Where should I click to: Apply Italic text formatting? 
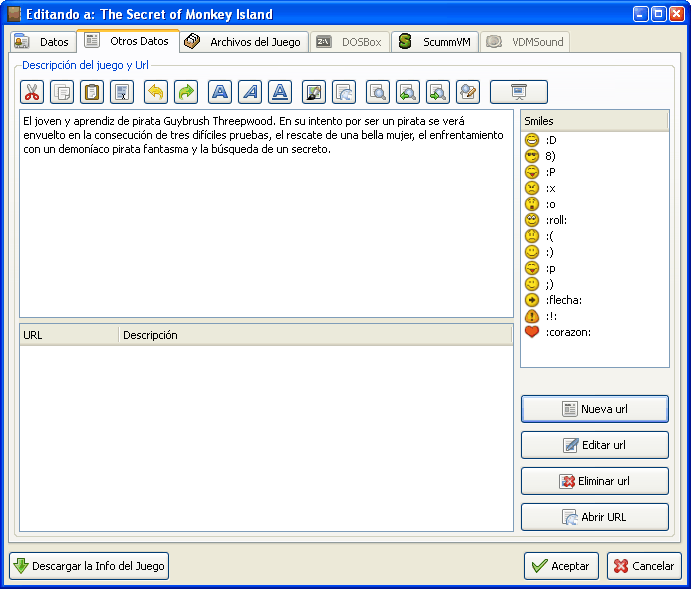[249, 92]
